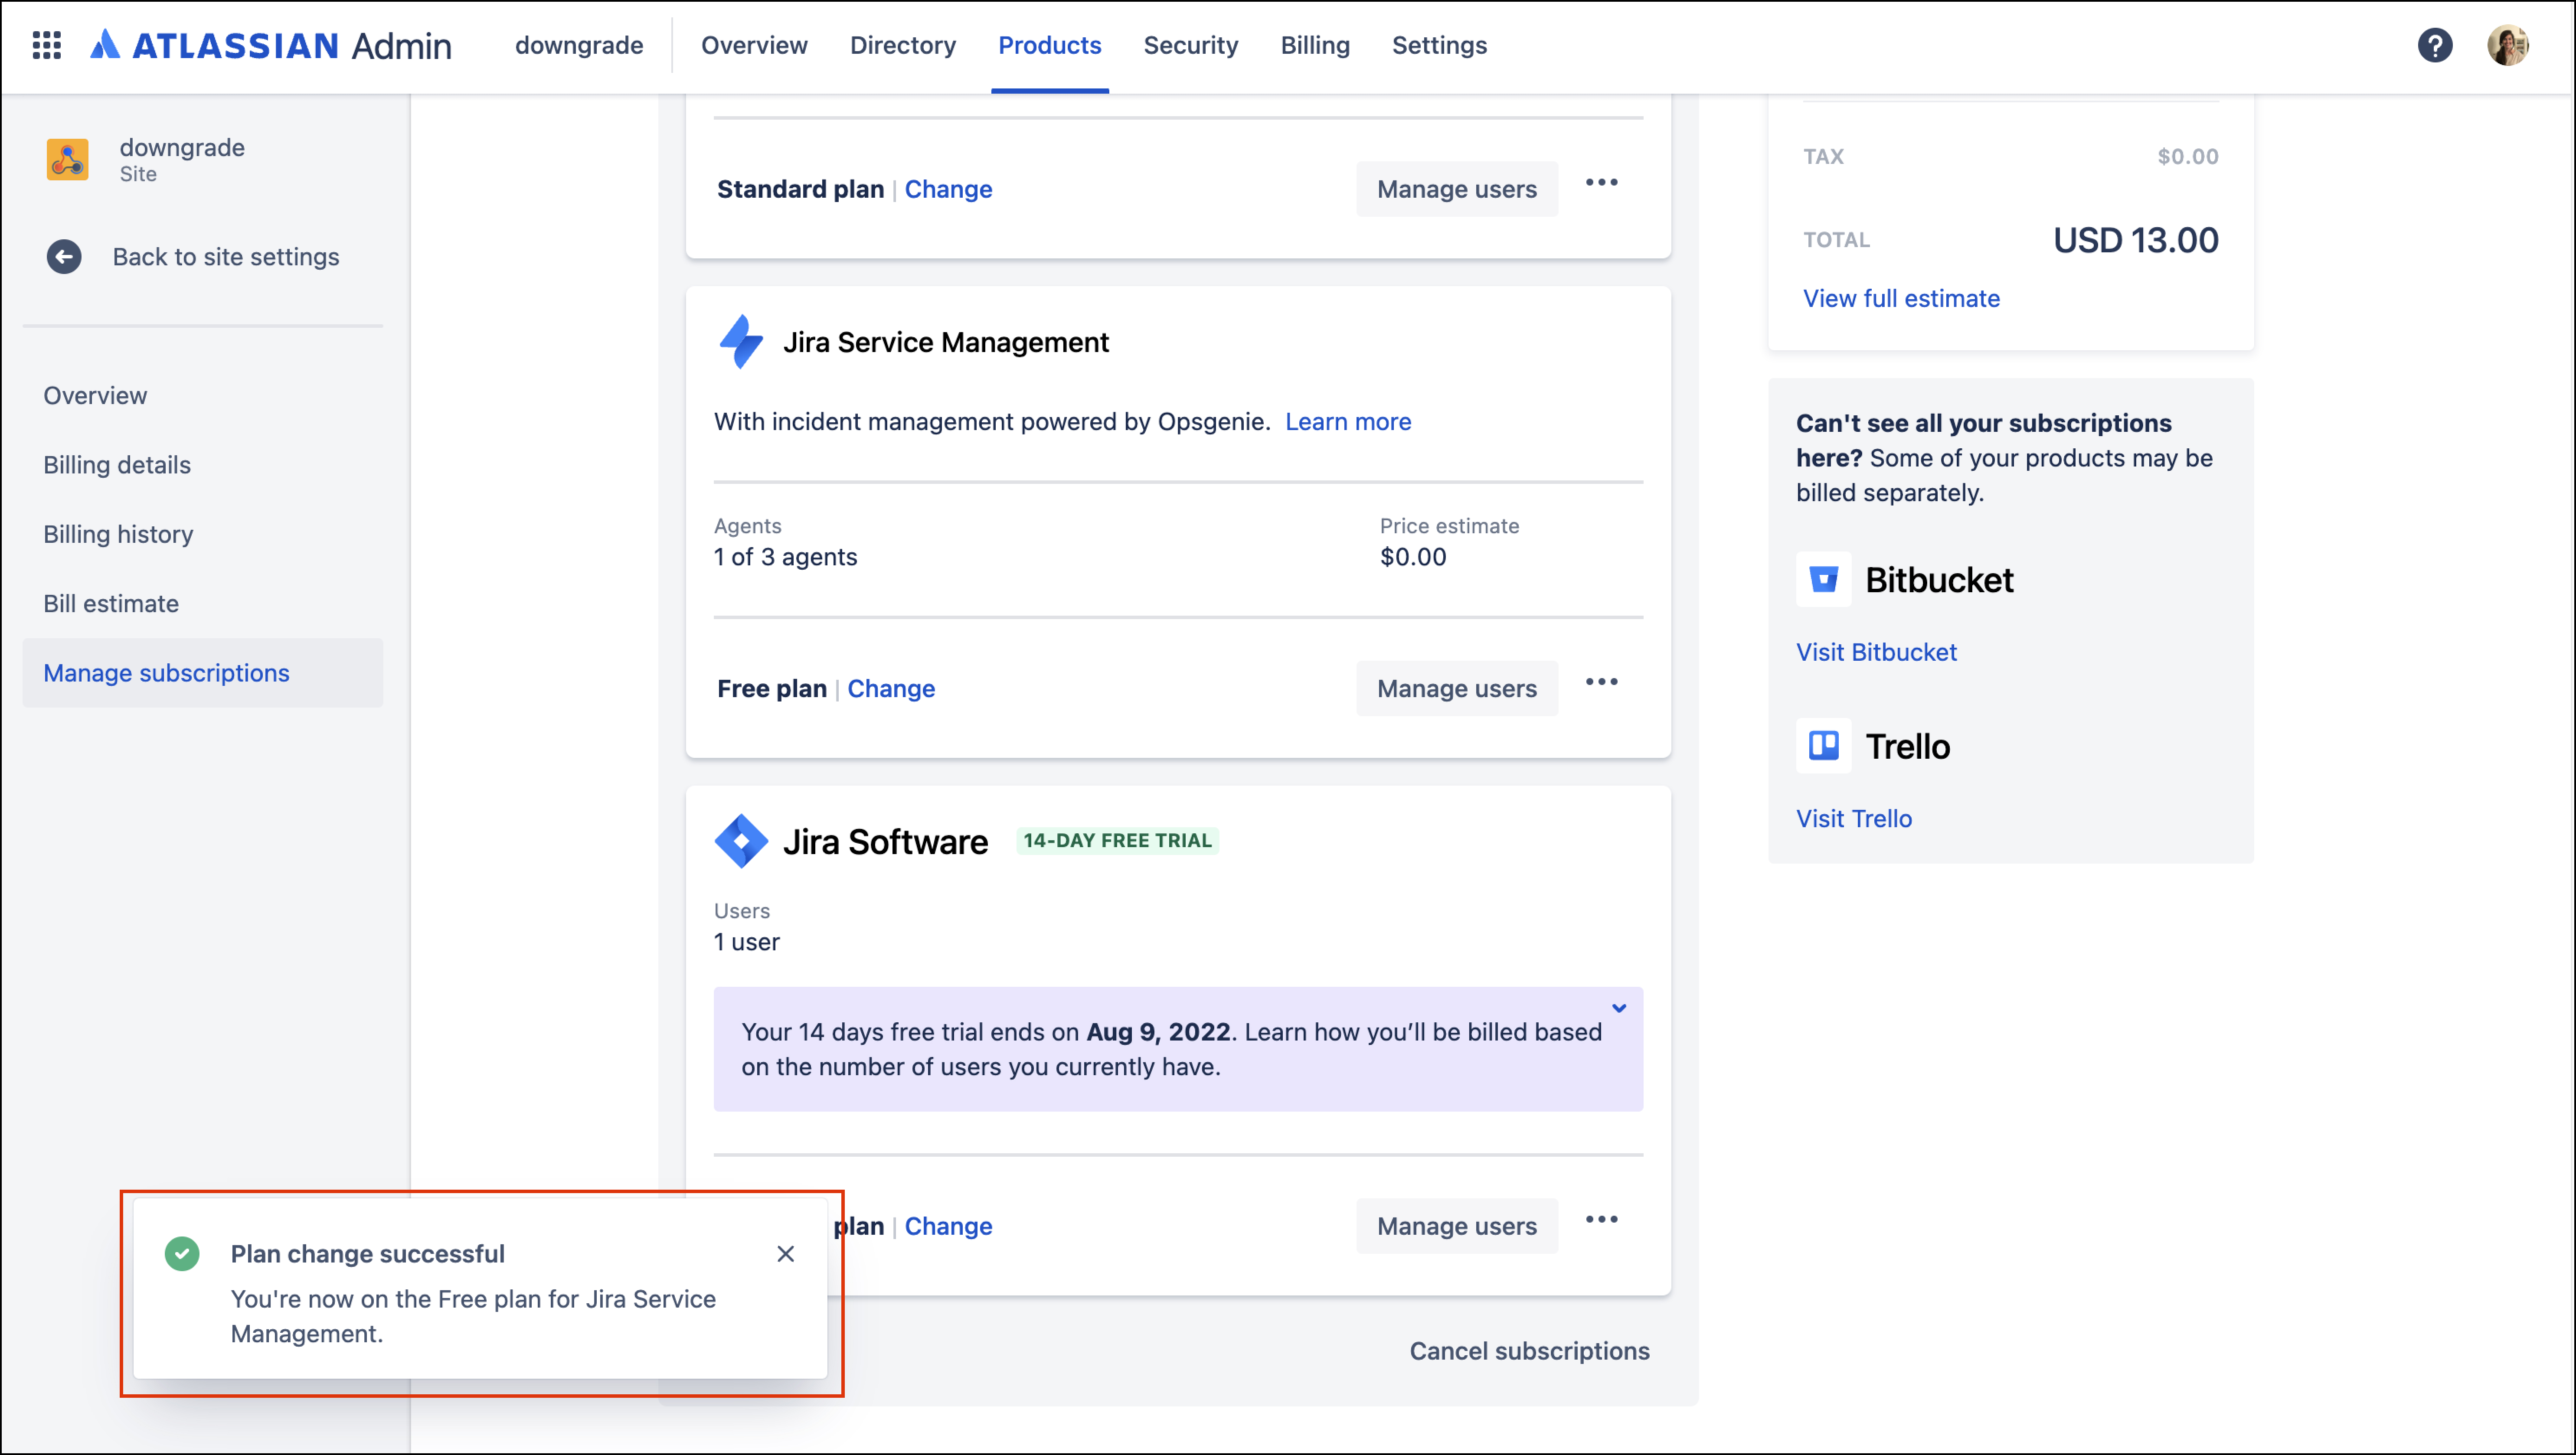Open the help question mark icon

2435,45
